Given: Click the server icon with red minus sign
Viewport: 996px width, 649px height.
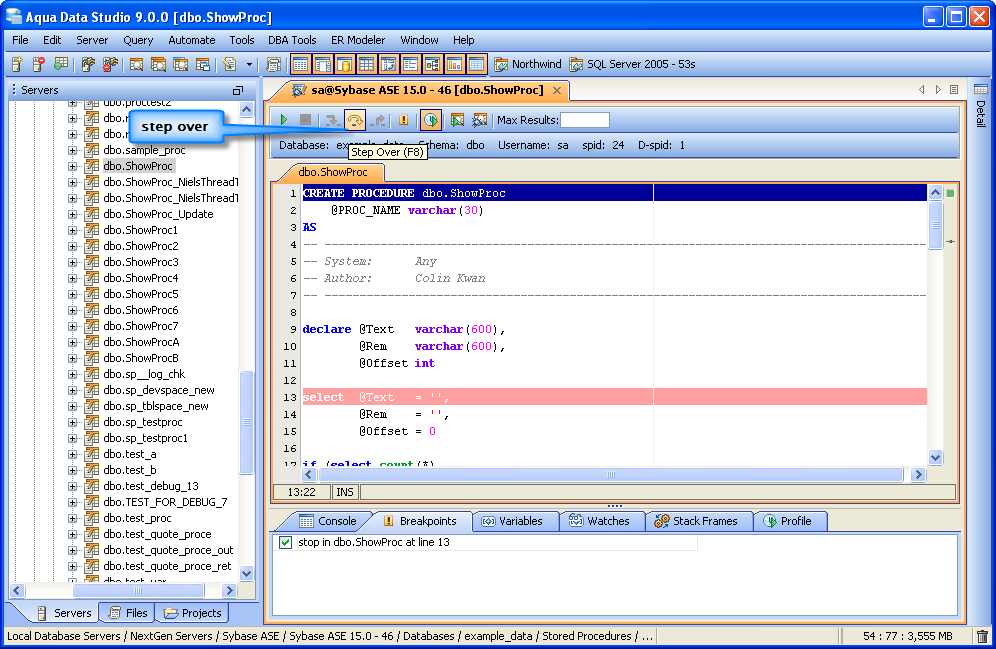Looking at the screenshot, I should click(39, 64).
